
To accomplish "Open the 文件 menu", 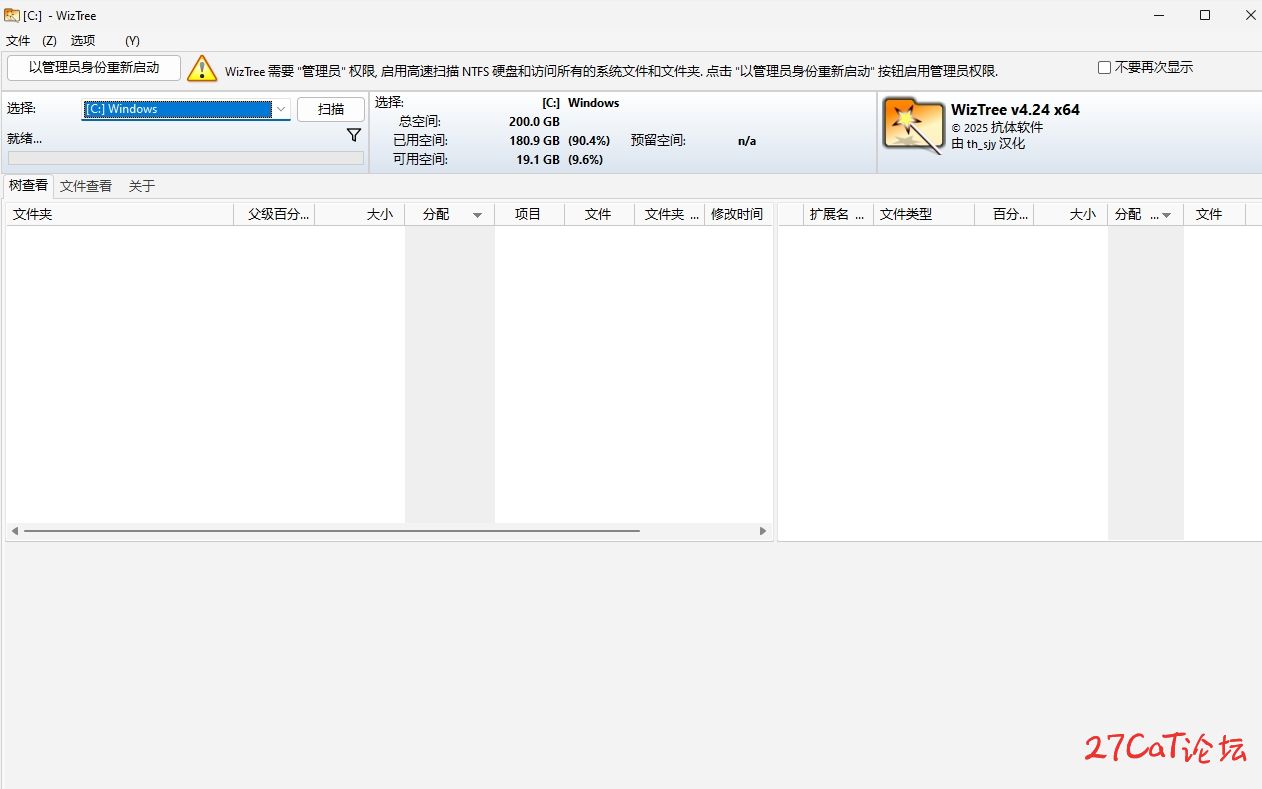I will pyautogui.click(x=18, y=41).
